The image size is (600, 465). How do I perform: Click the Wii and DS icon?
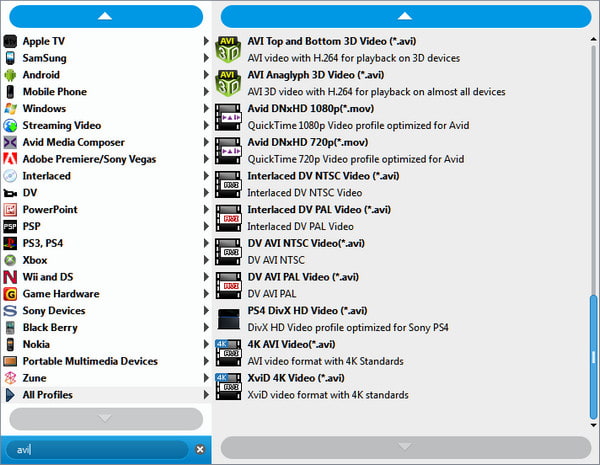pyautogui.click(x=10, y=277)
